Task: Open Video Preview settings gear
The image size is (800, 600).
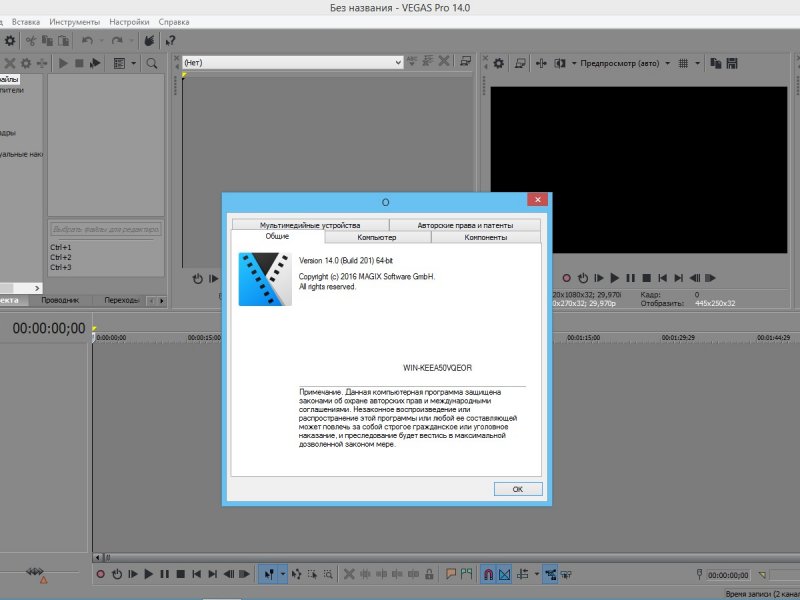Action: tap(498, 63)
